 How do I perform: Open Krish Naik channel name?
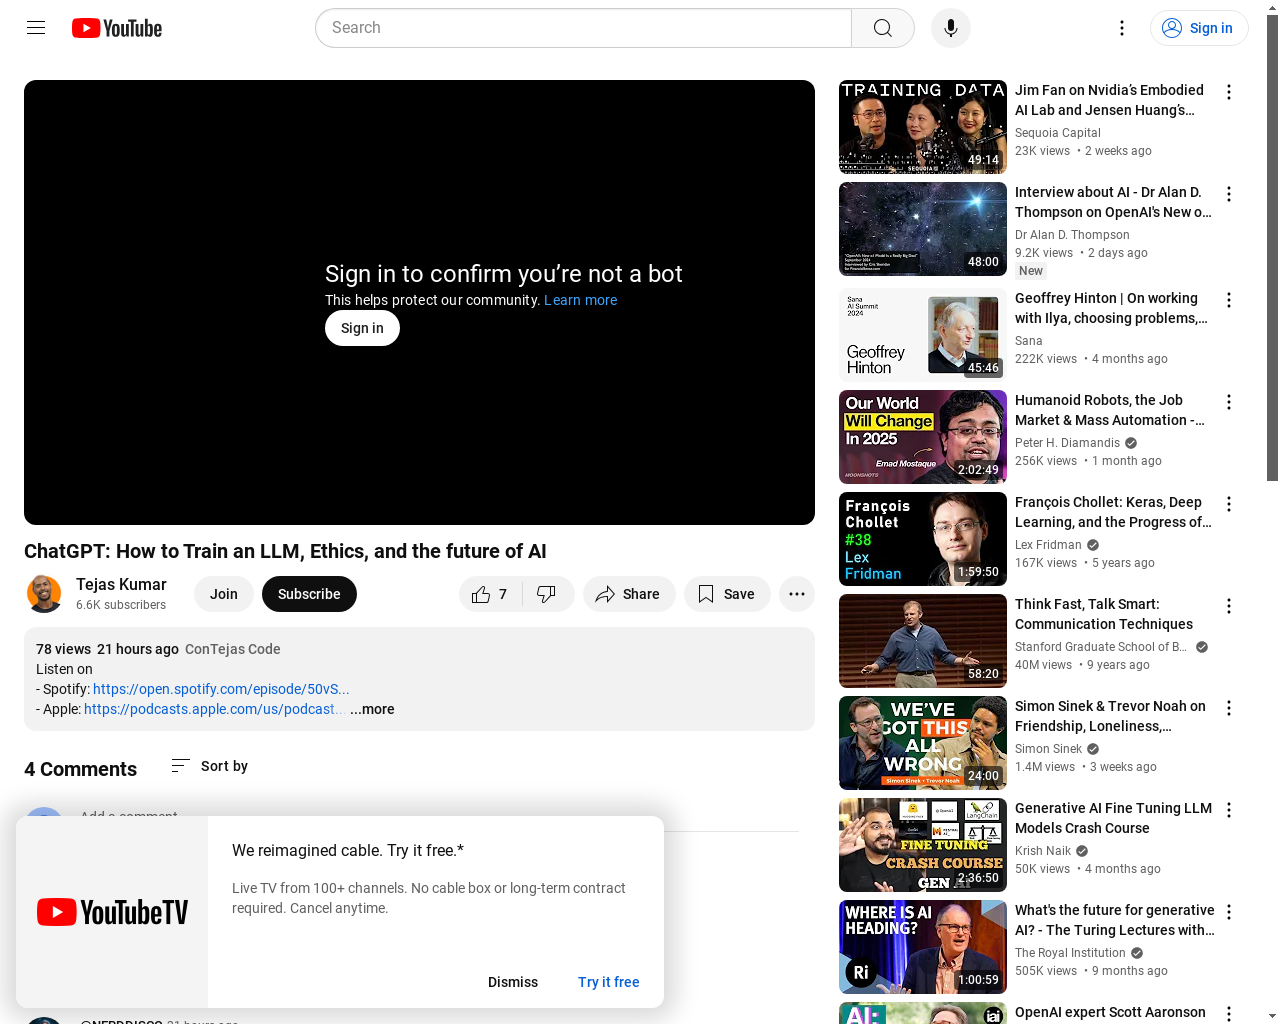pyautogui.click(x=1043, y=851)
